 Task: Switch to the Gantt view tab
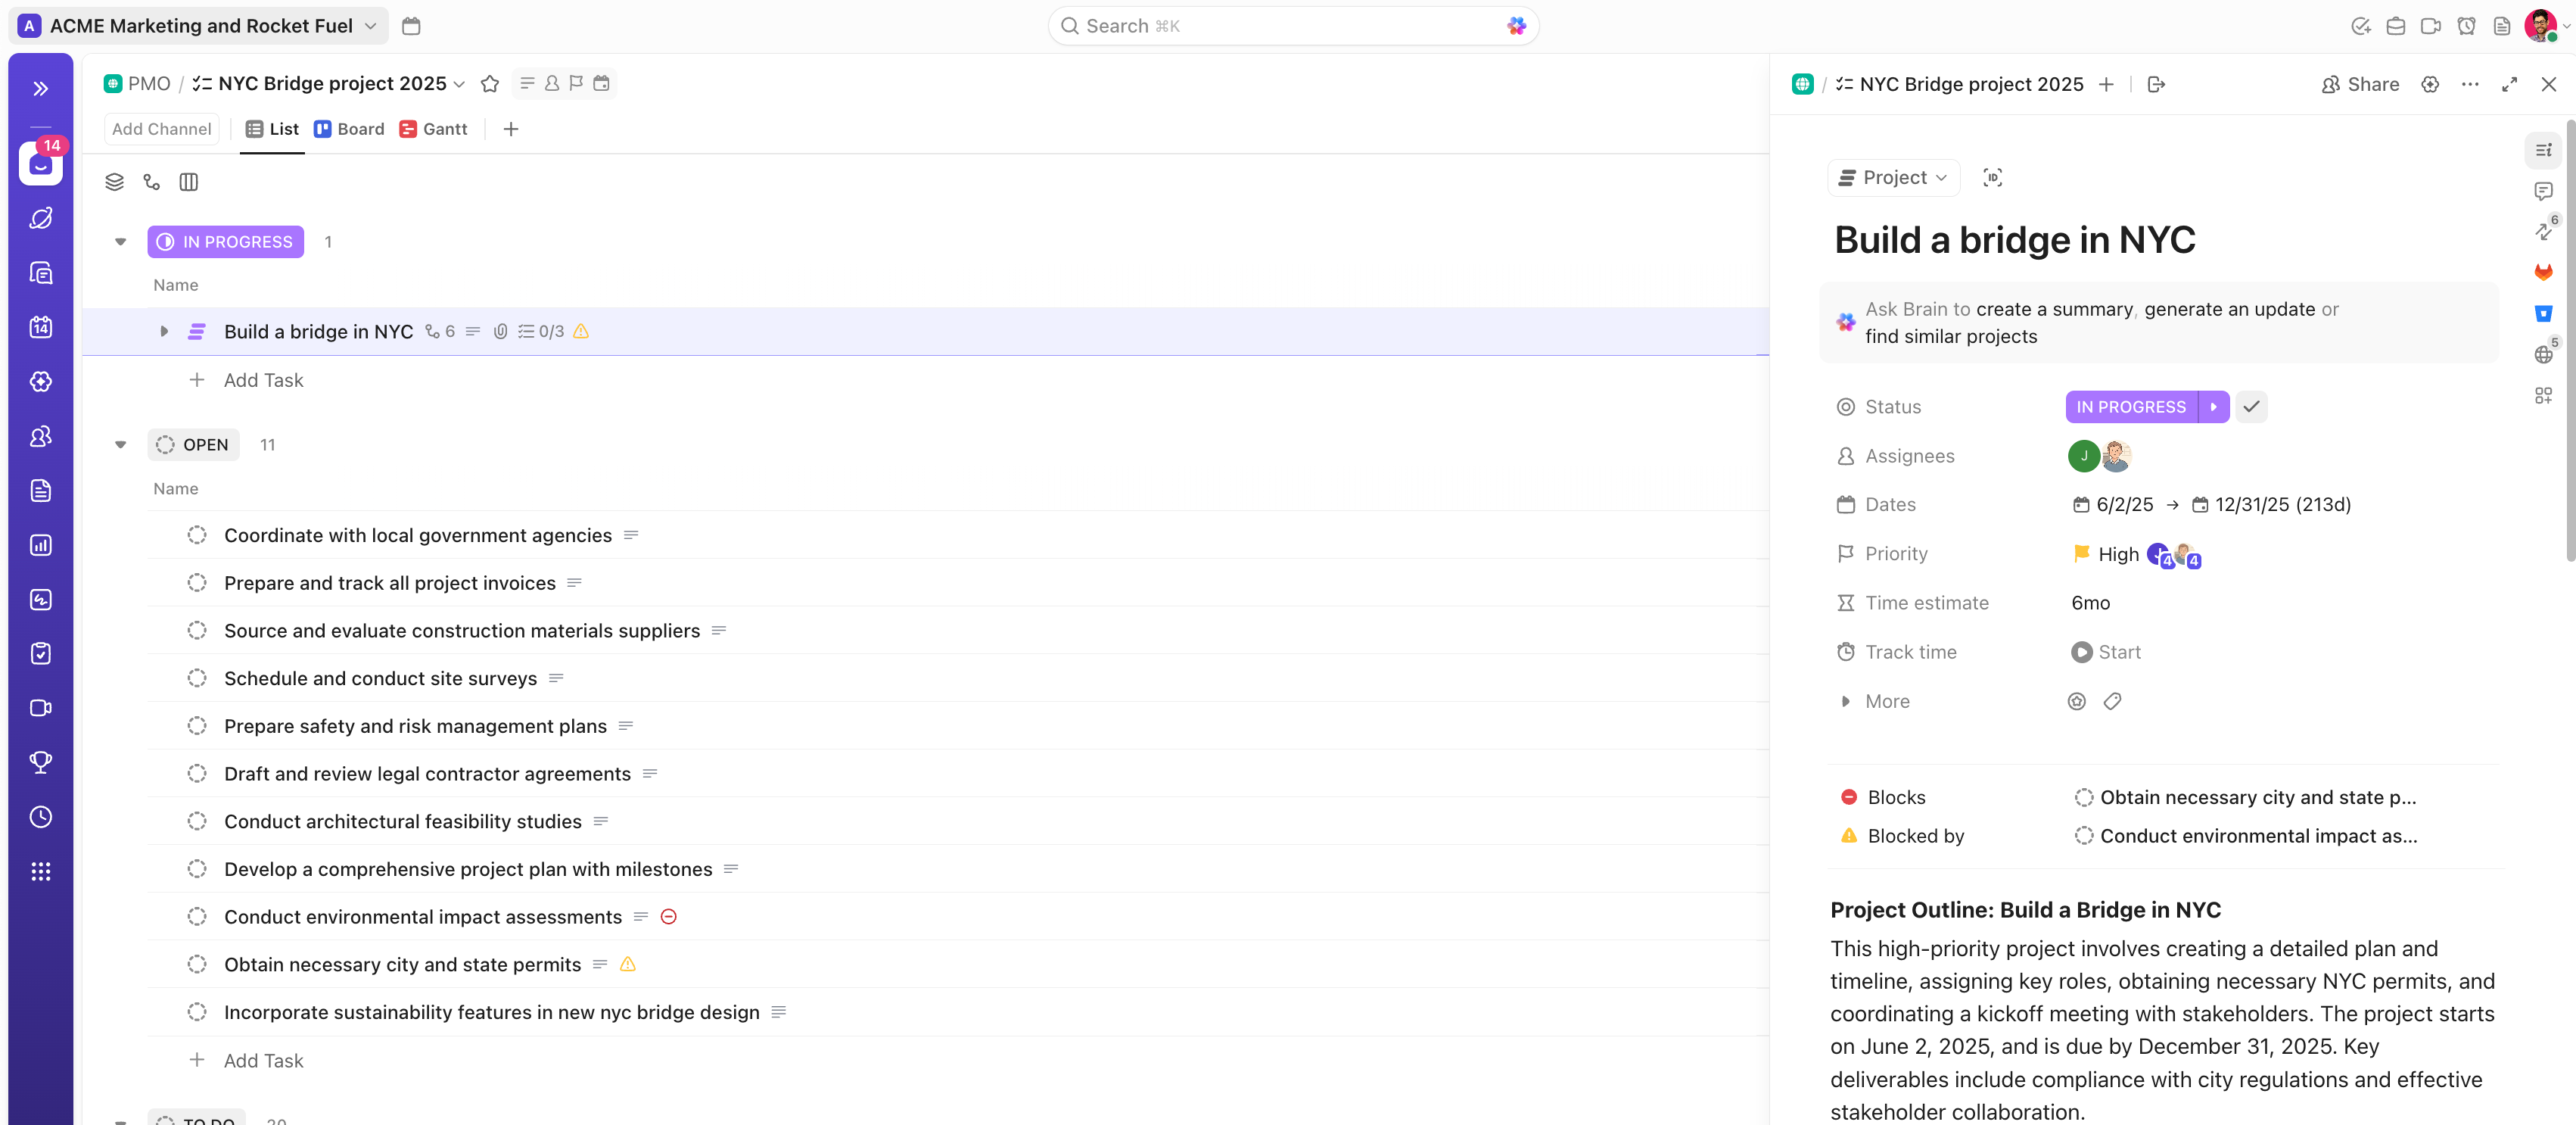pos(433,129)
